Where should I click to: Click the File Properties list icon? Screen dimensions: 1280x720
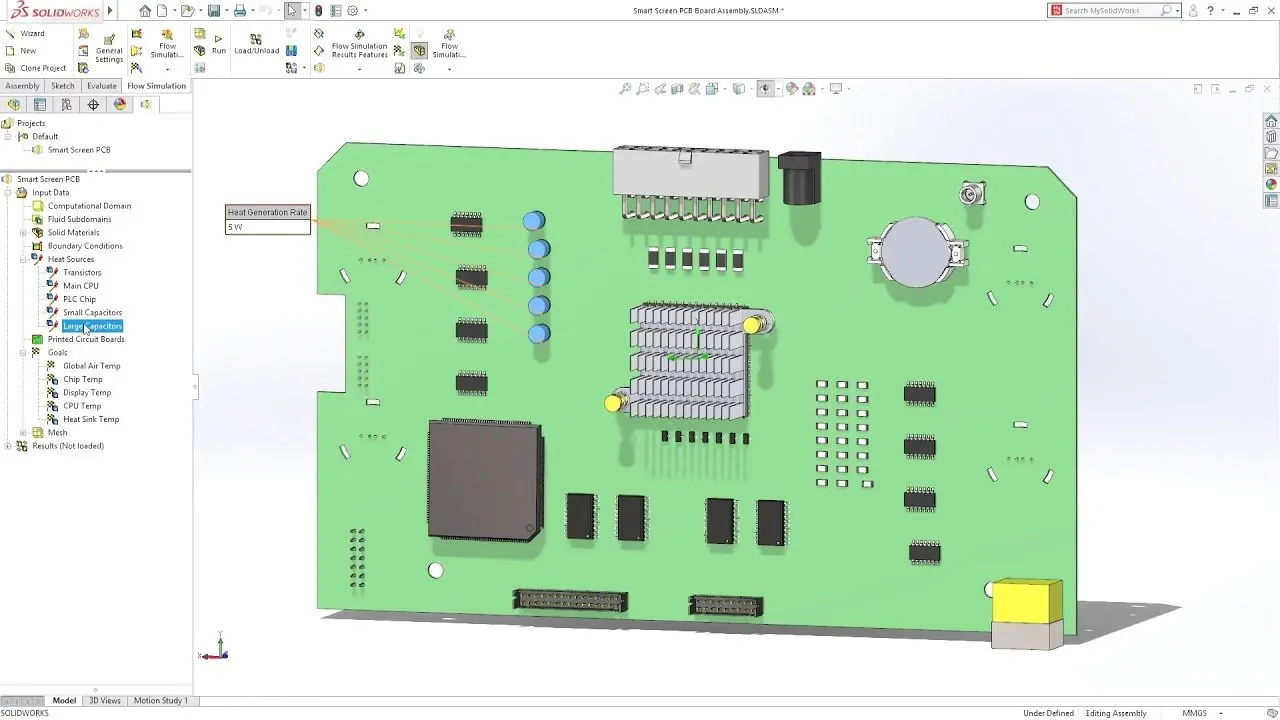[x=336, y=11]
